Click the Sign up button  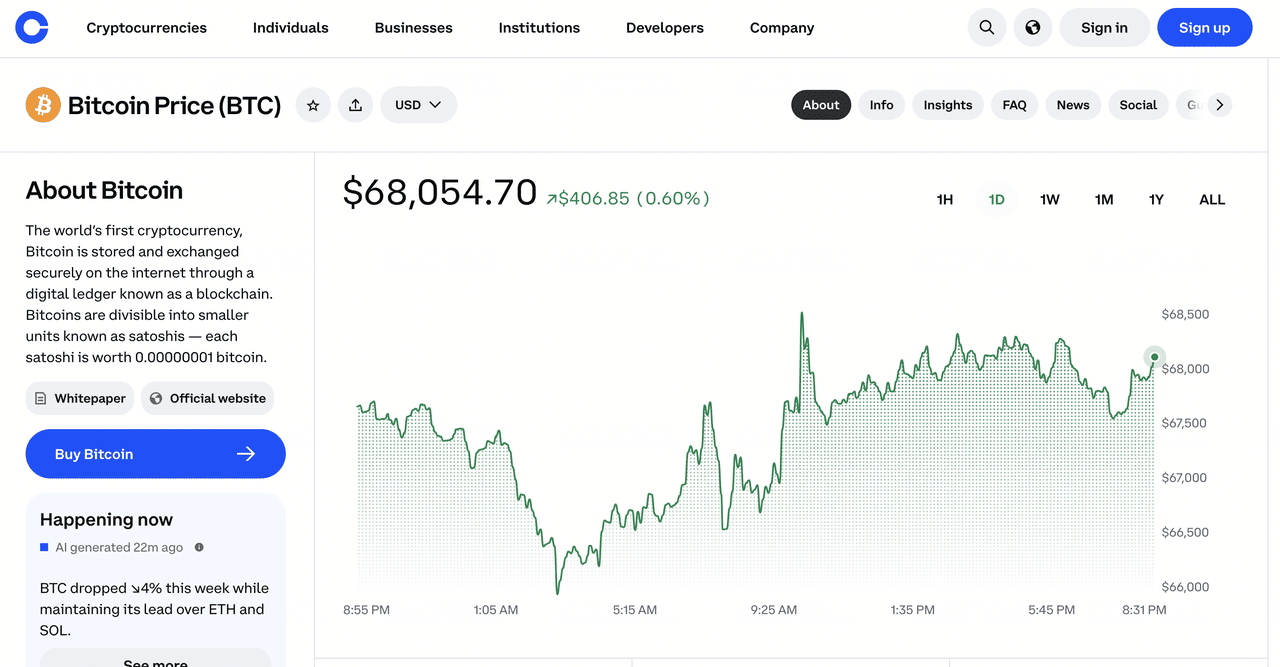1204,28
